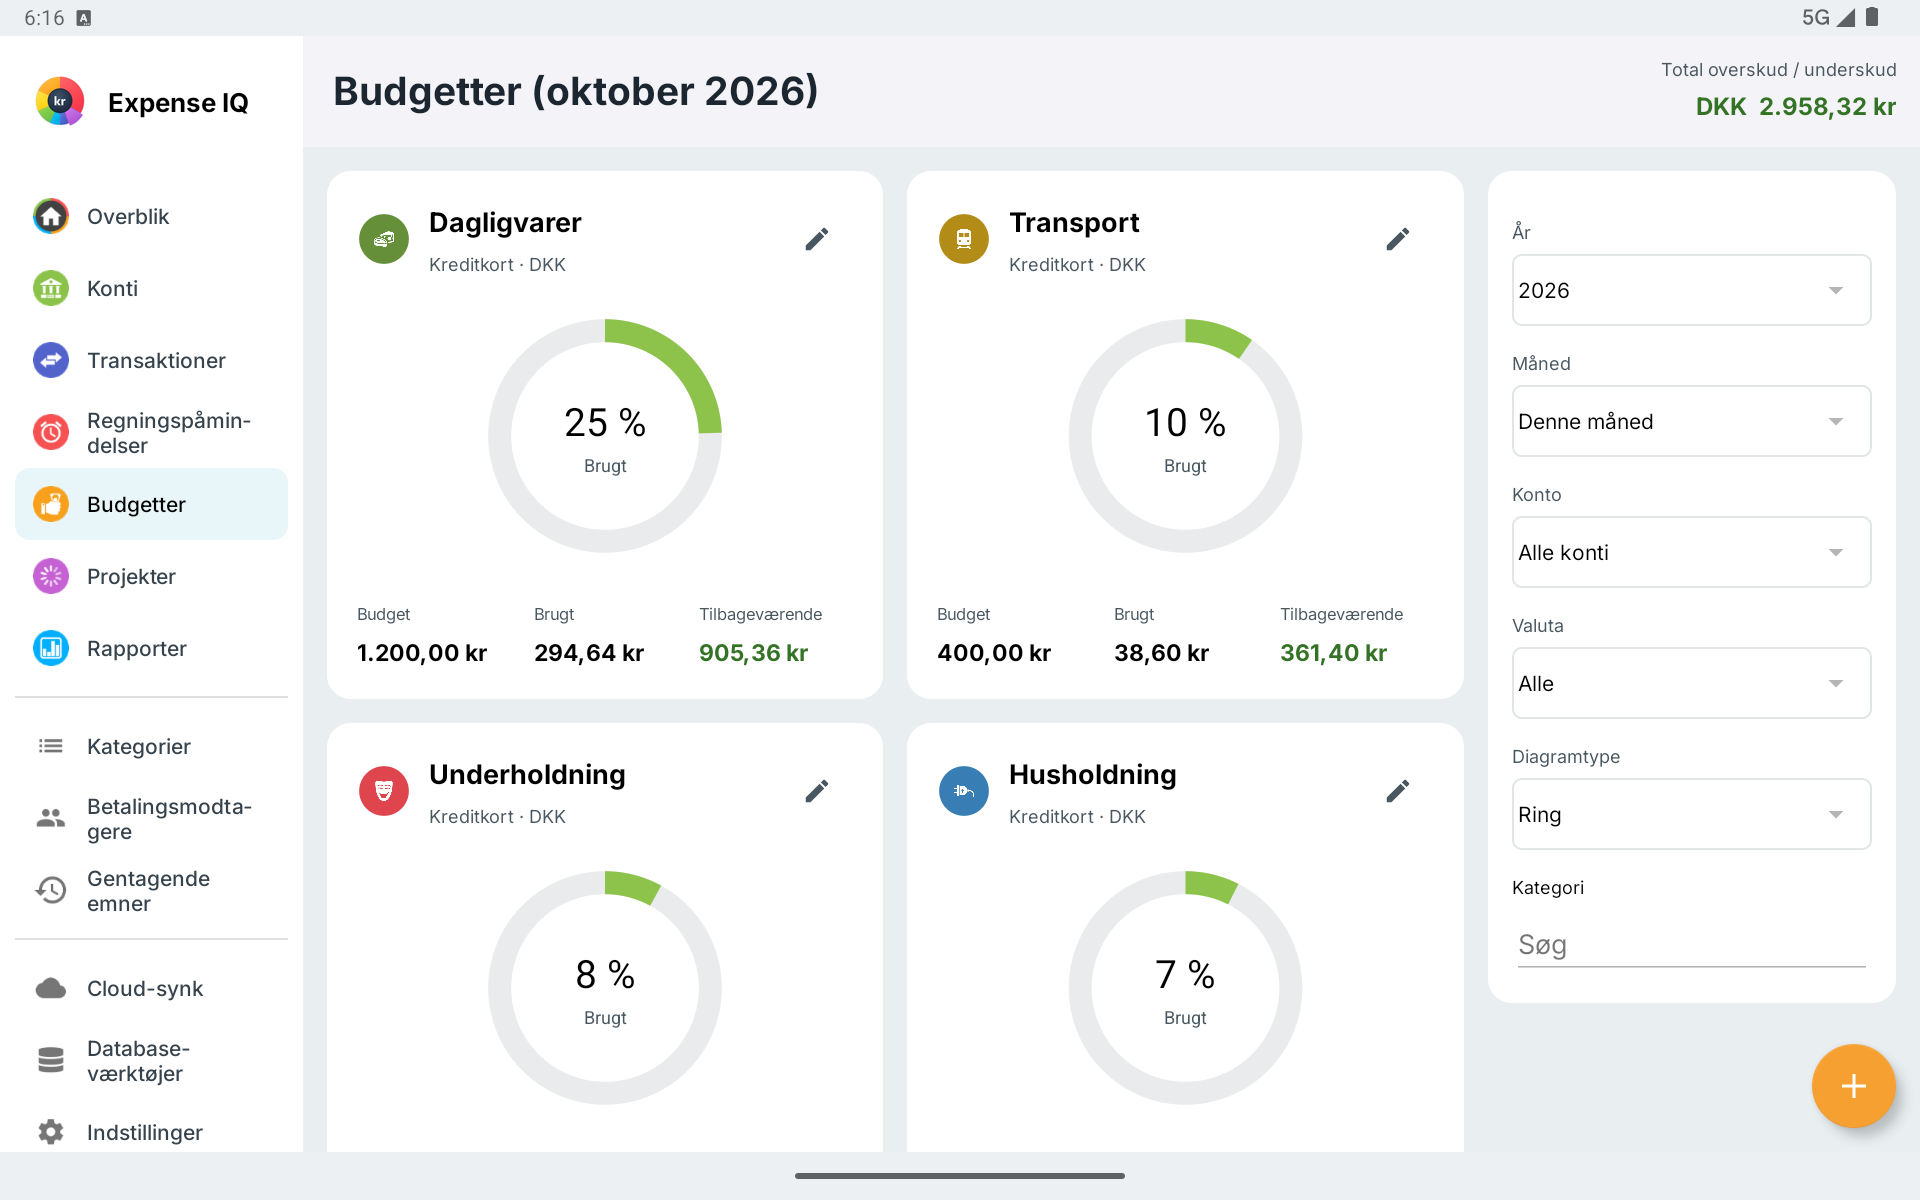The width and height of the screenshot is (1920, 1200).
Task: Open the Valuta dropdown showing Alle
Action: pyautogui.click(x=1691, y=683)
